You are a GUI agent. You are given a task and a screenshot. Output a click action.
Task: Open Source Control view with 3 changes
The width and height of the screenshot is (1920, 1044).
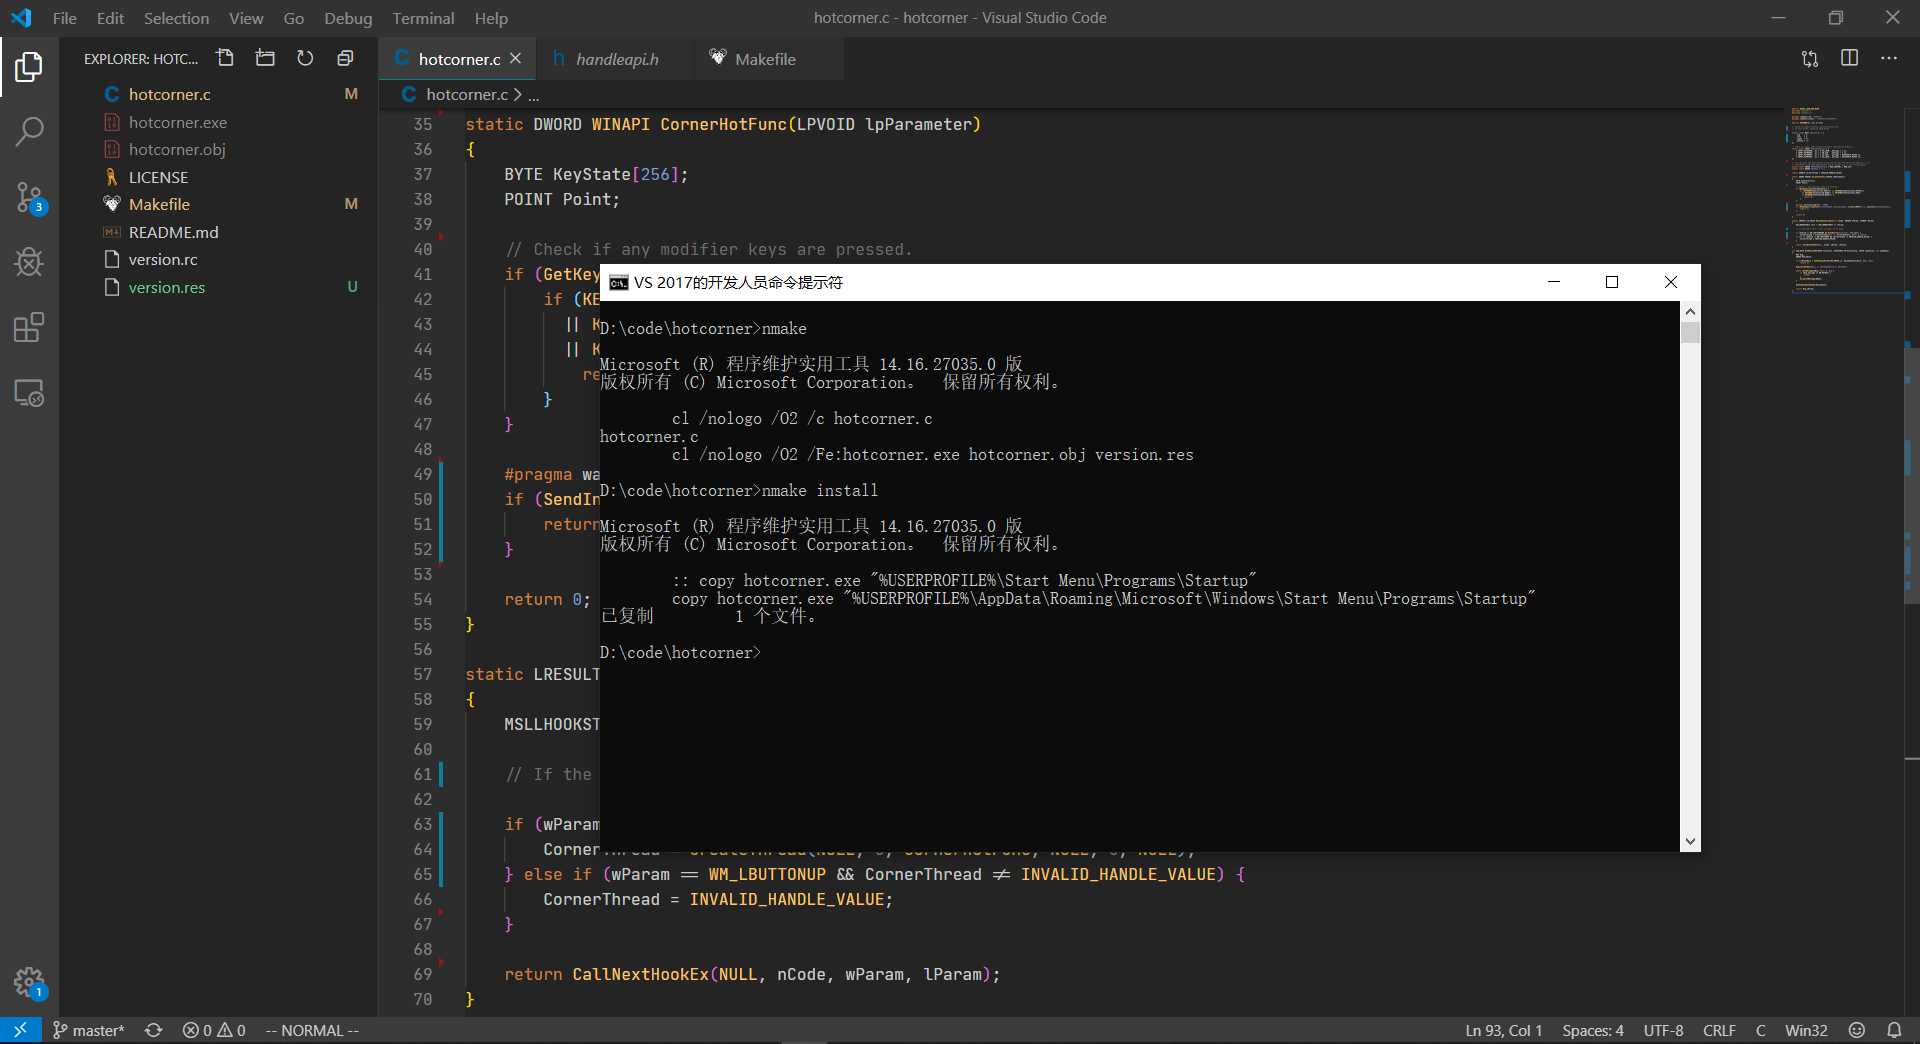(29, 198)
